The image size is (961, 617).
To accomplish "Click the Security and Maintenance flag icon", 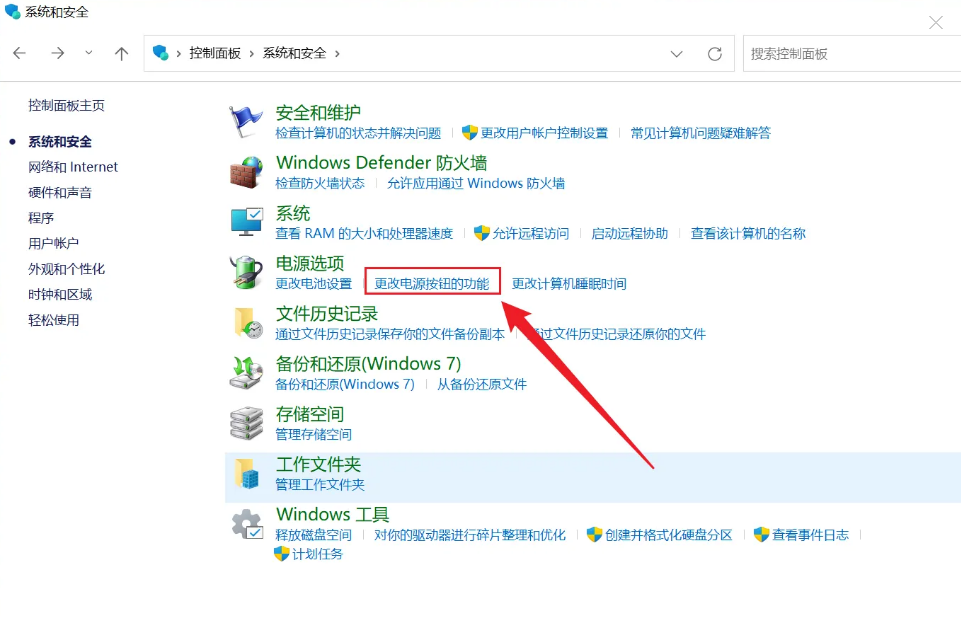I will coord(246,121).
